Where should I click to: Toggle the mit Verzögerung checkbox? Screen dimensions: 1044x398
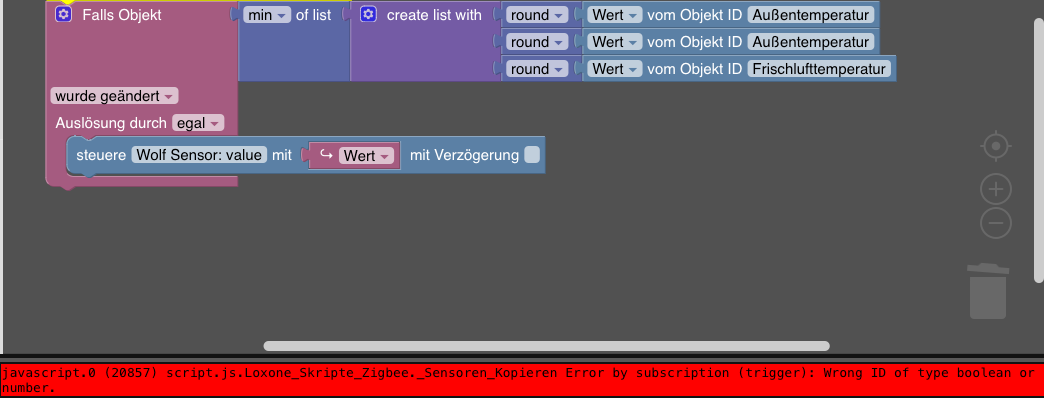coord(532,155)
